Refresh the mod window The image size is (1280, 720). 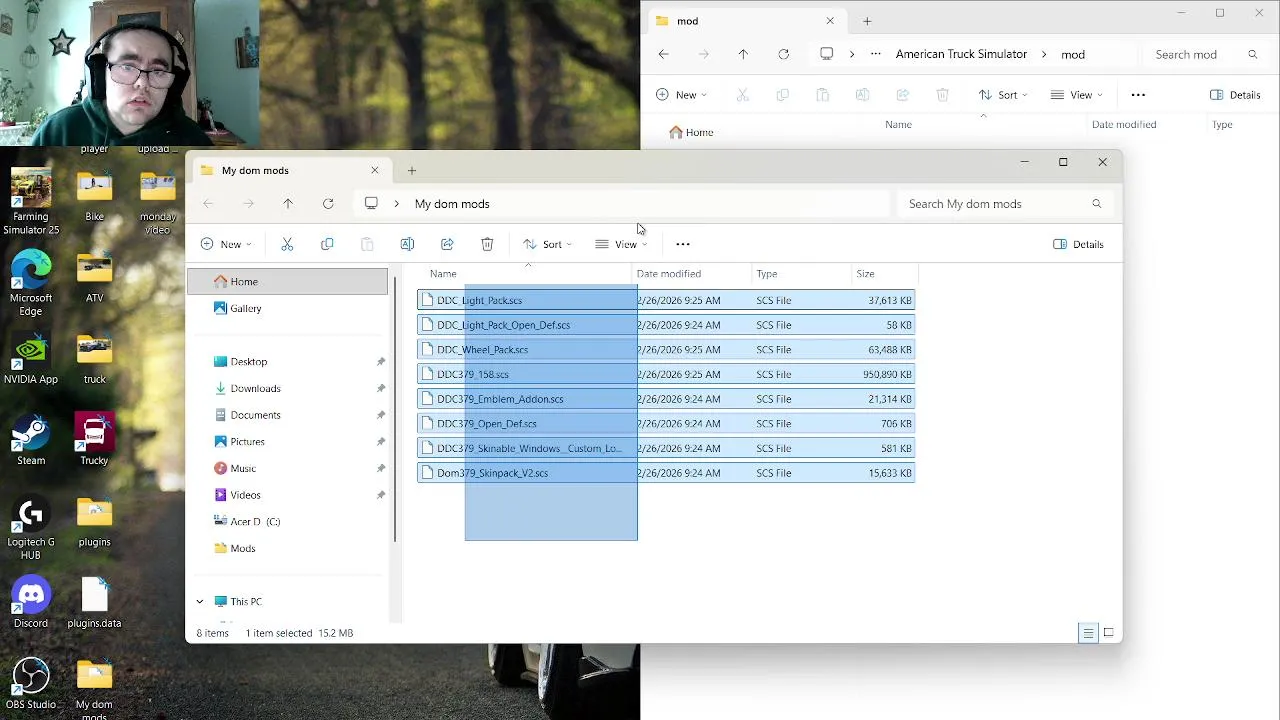(783, 54)
